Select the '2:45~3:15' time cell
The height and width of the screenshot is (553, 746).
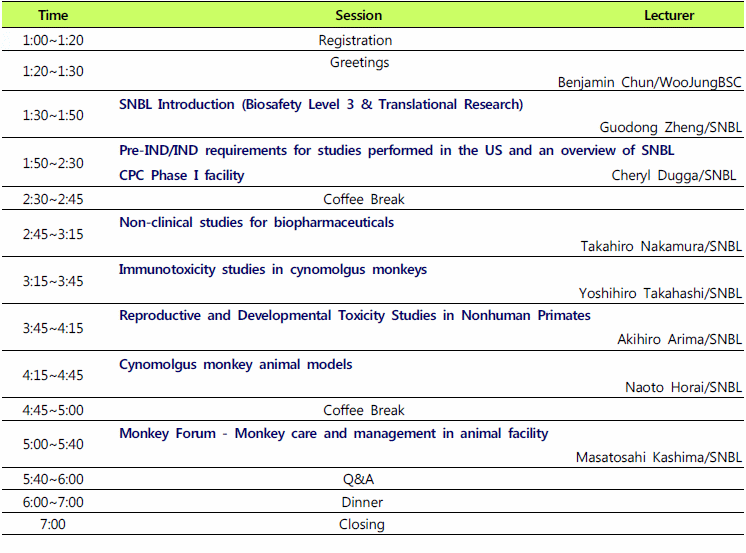[x=53, y=234]
